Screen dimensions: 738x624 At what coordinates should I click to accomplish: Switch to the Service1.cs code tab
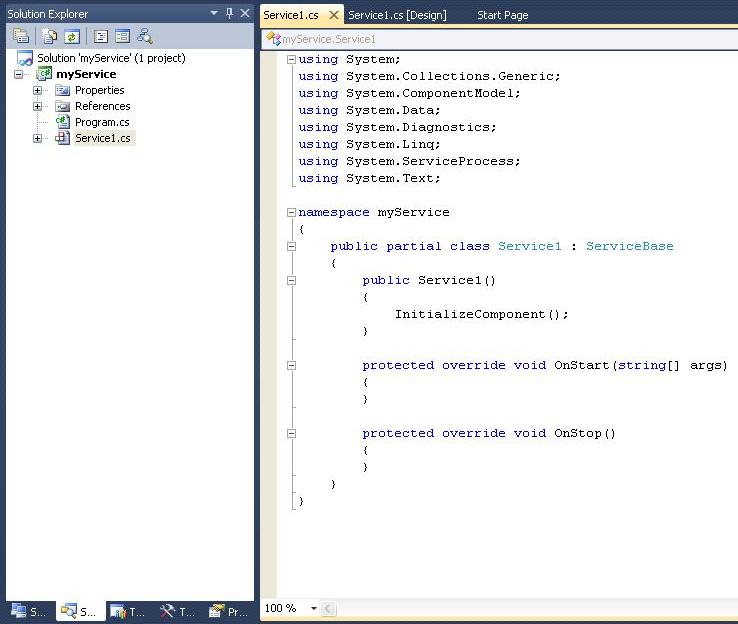(x=291, y=15)
